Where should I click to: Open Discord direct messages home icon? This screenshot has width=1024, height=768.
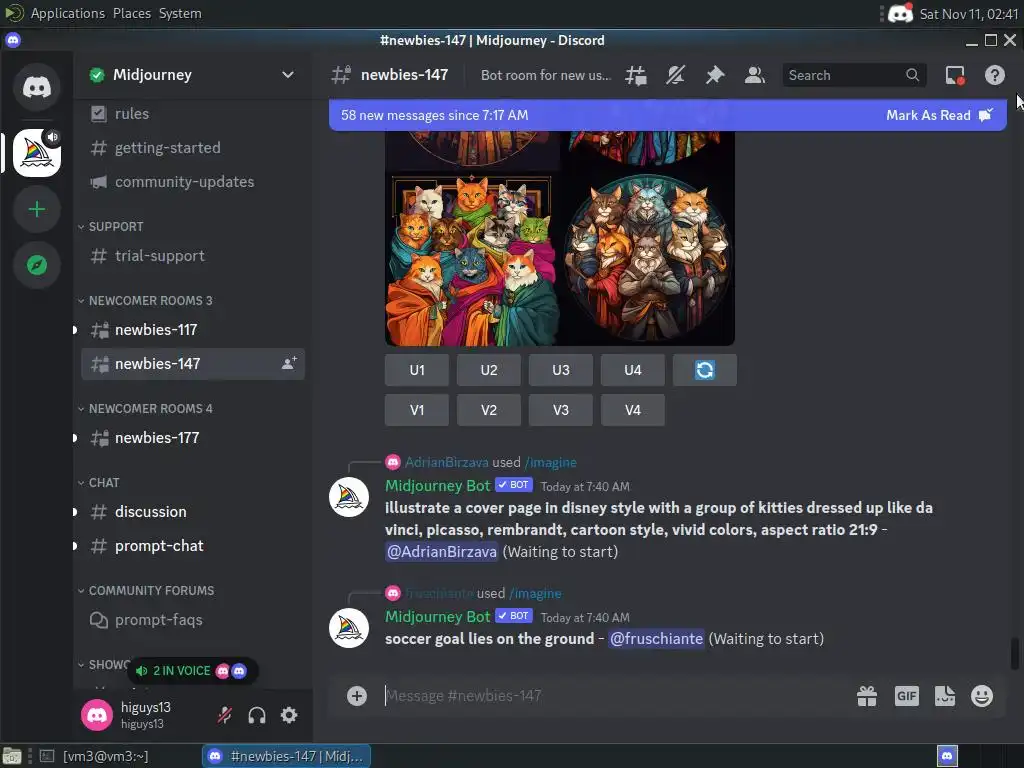coord(37,87)
